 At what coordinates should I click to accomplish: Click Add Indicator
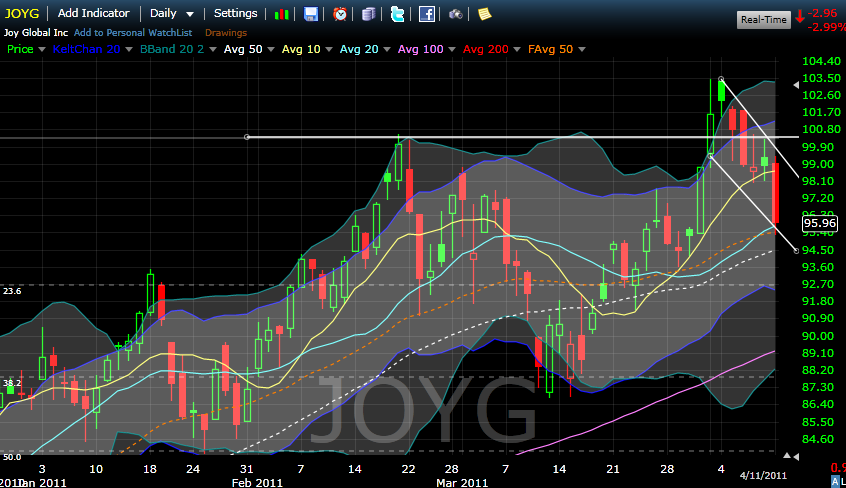tap(93, 13)
